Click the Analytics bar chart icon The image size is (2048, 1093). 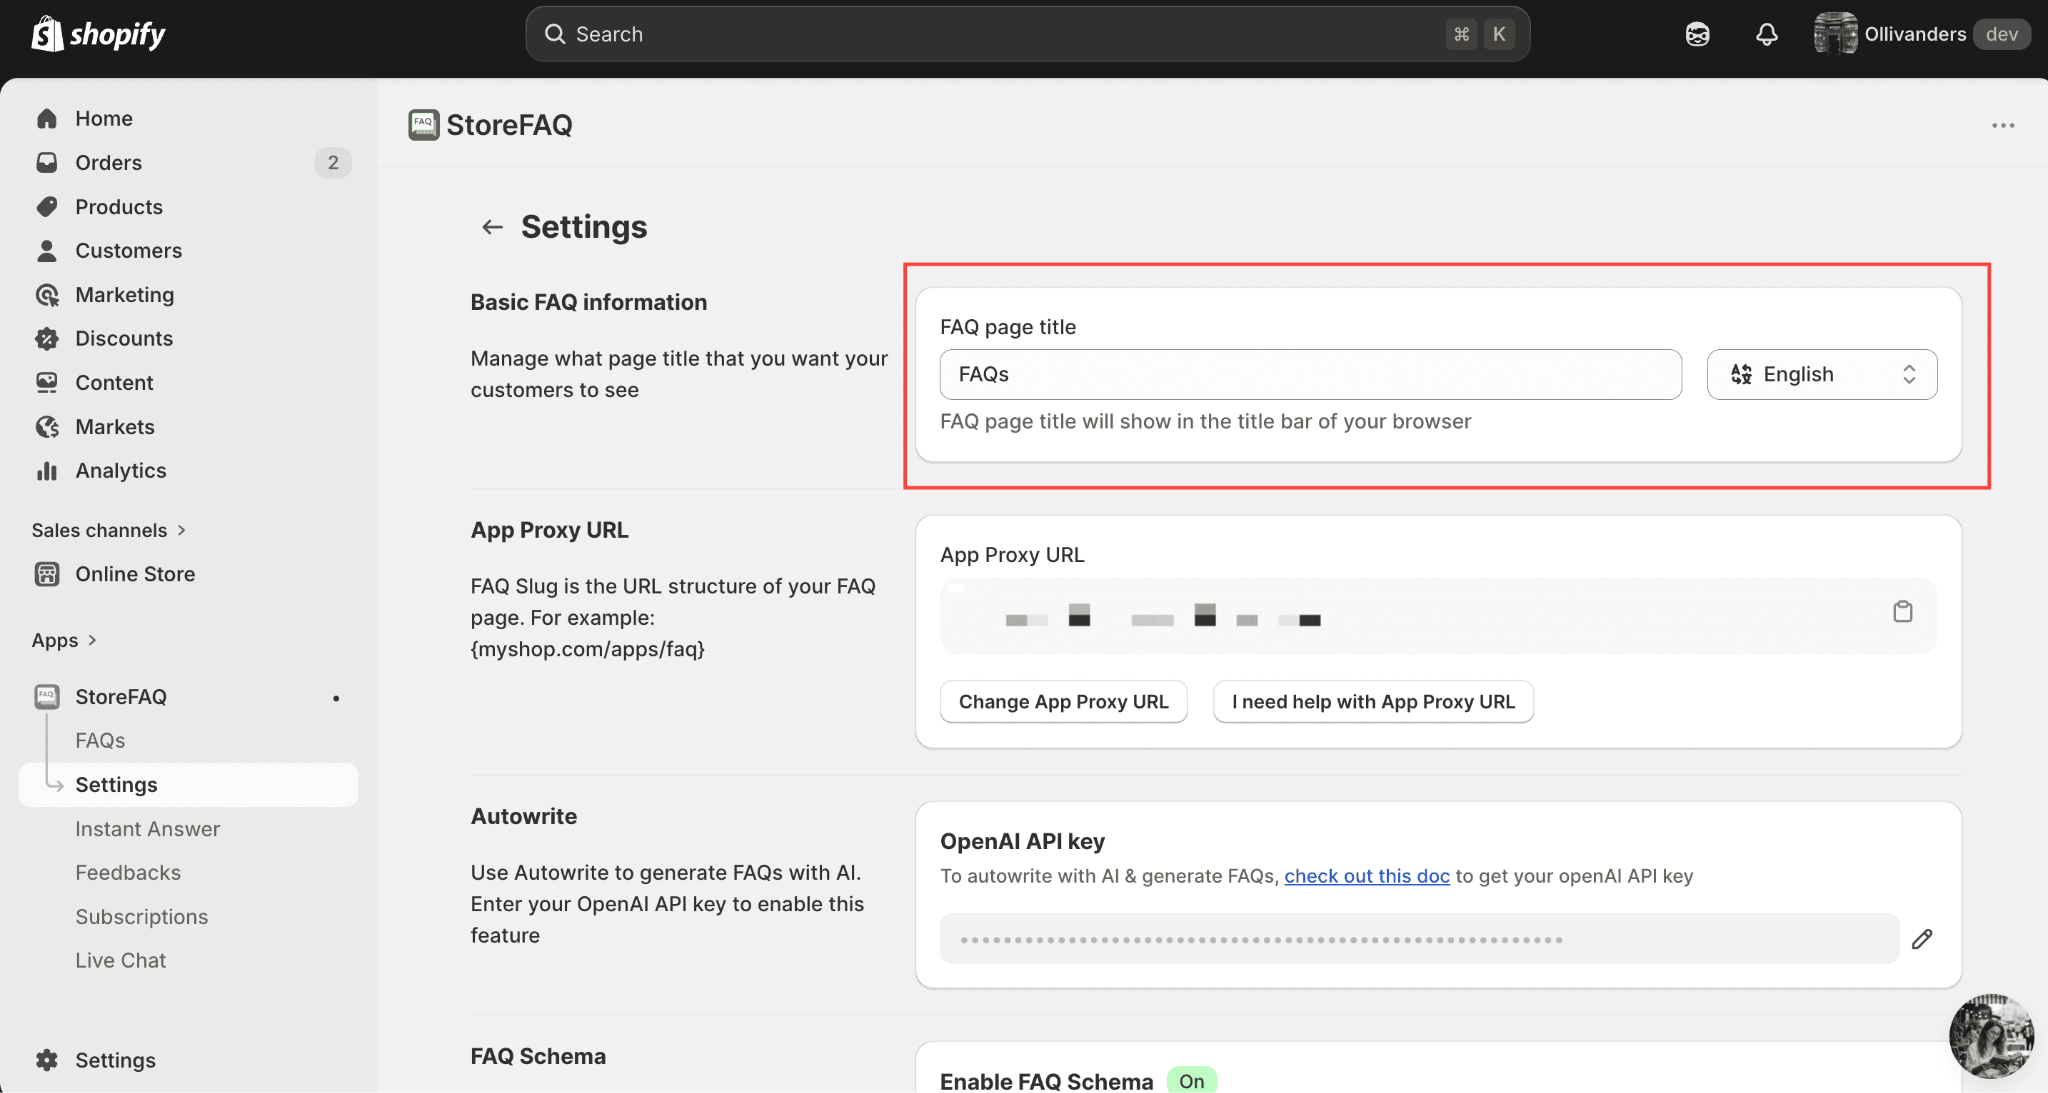(47, 470)
